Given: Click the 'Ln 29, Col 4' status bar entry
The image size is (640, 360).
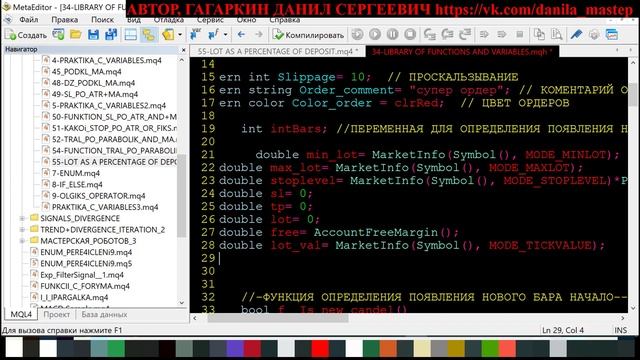Looking at the screenshot, I should tap(562, 330).
